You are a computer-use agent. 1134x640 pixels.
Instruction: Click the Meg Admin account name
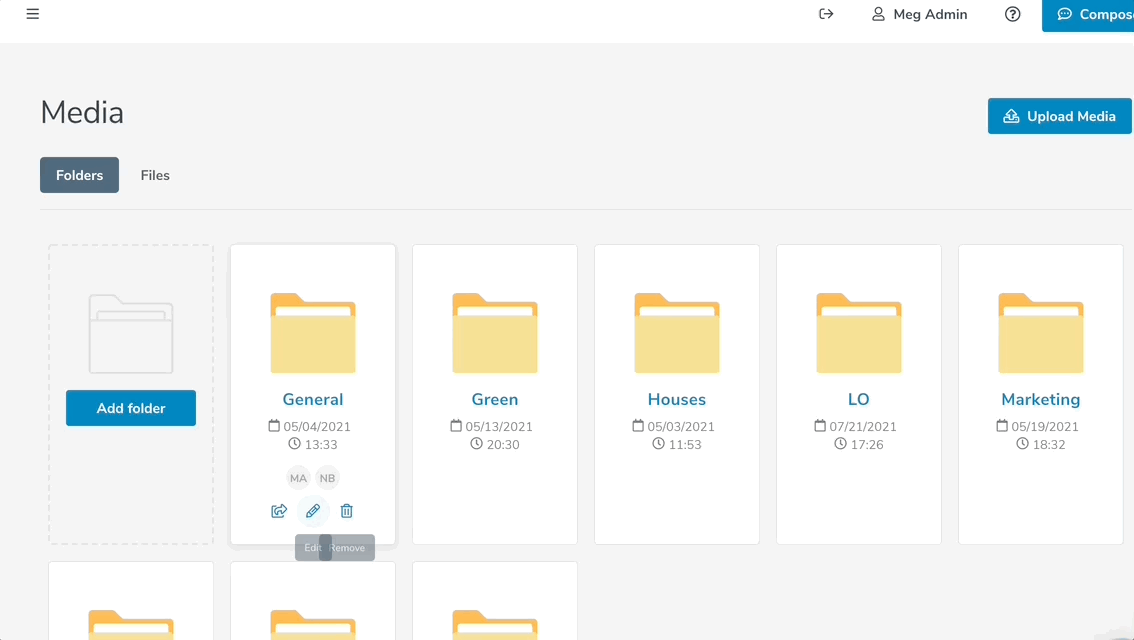pyautogui.click(x=930, y=14)
